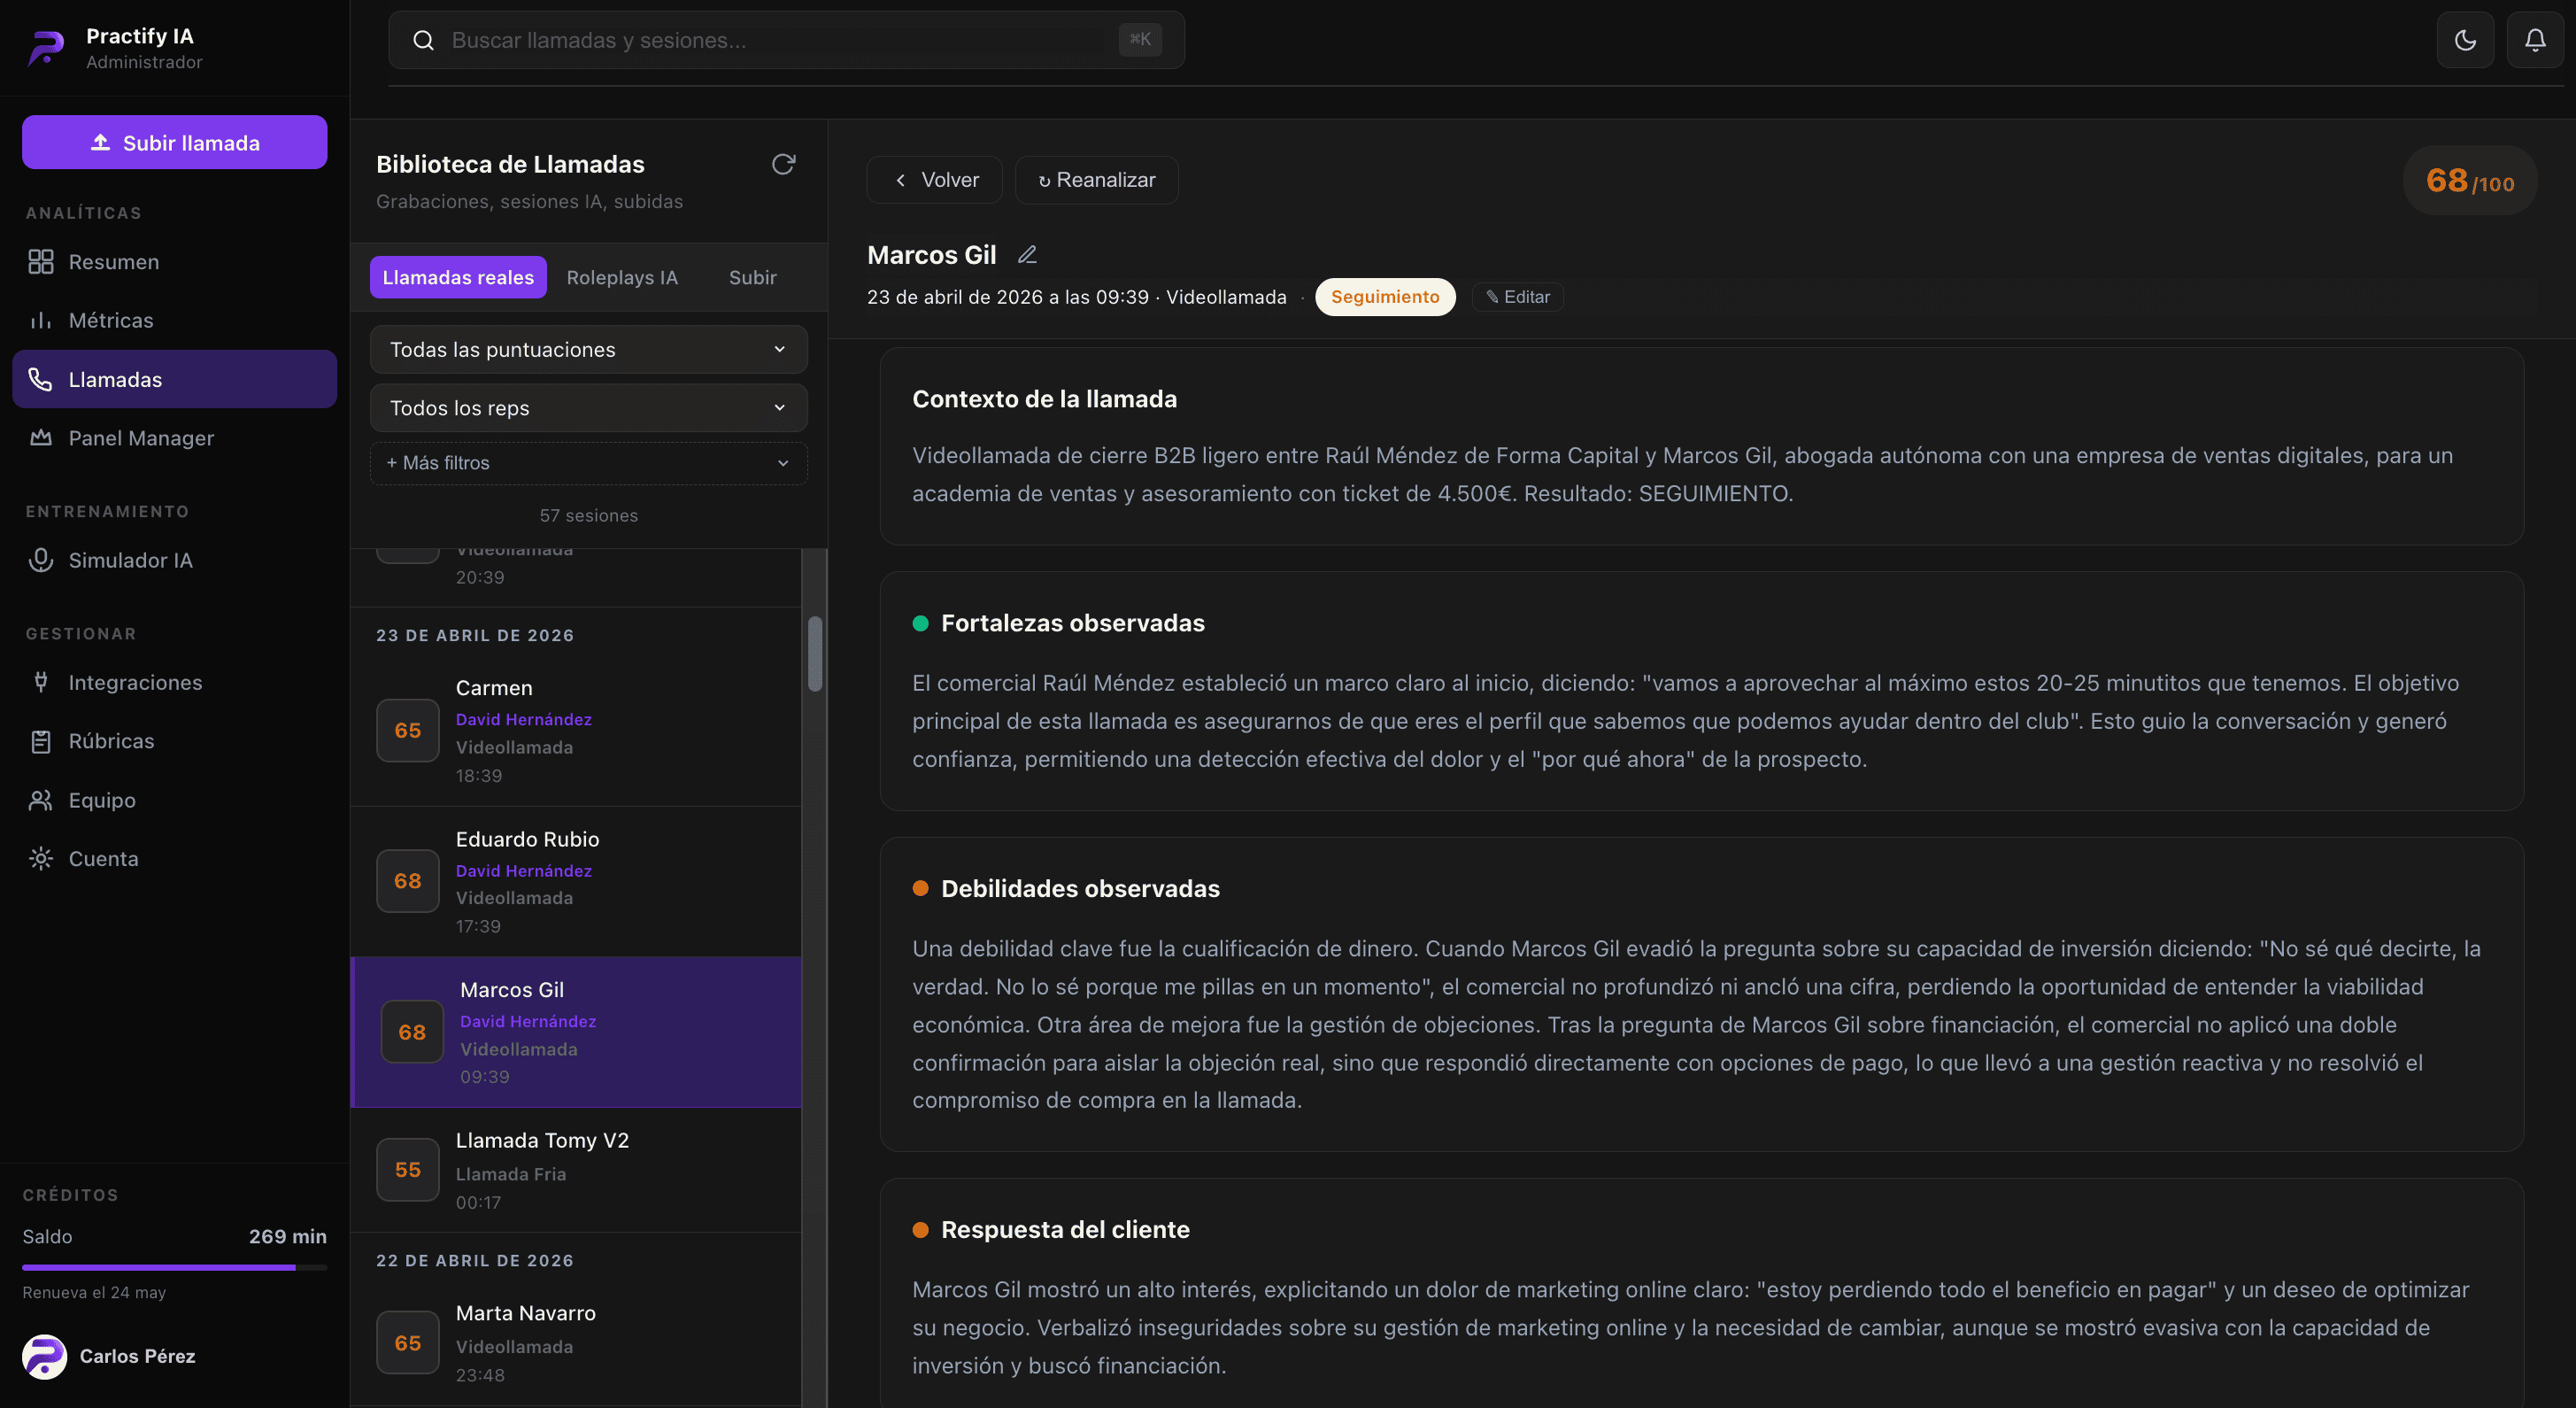Click the Reanalizar button
Image resolution: width=2576 pixels, height=1408 pixels.
coord(1096,180)
